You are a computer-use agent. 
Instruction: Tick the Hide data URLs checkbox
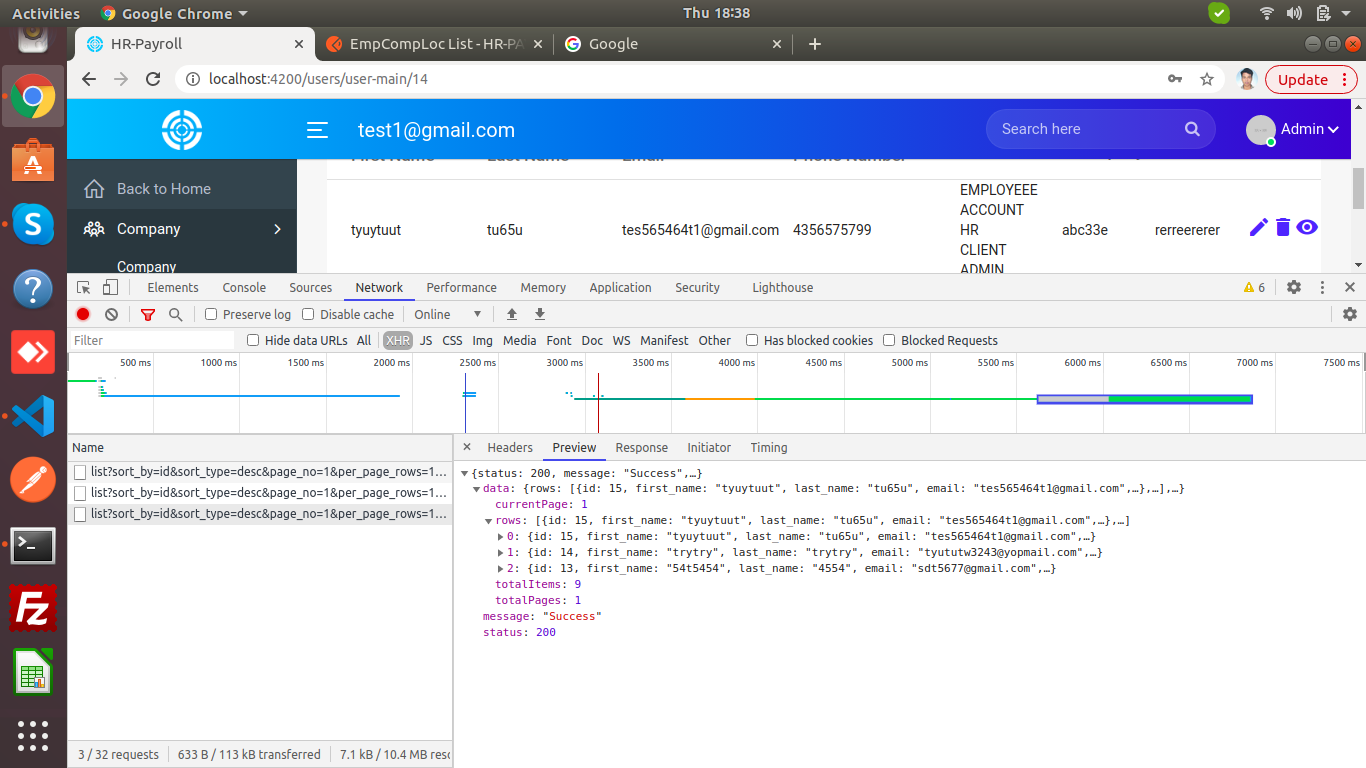point(253,340)
